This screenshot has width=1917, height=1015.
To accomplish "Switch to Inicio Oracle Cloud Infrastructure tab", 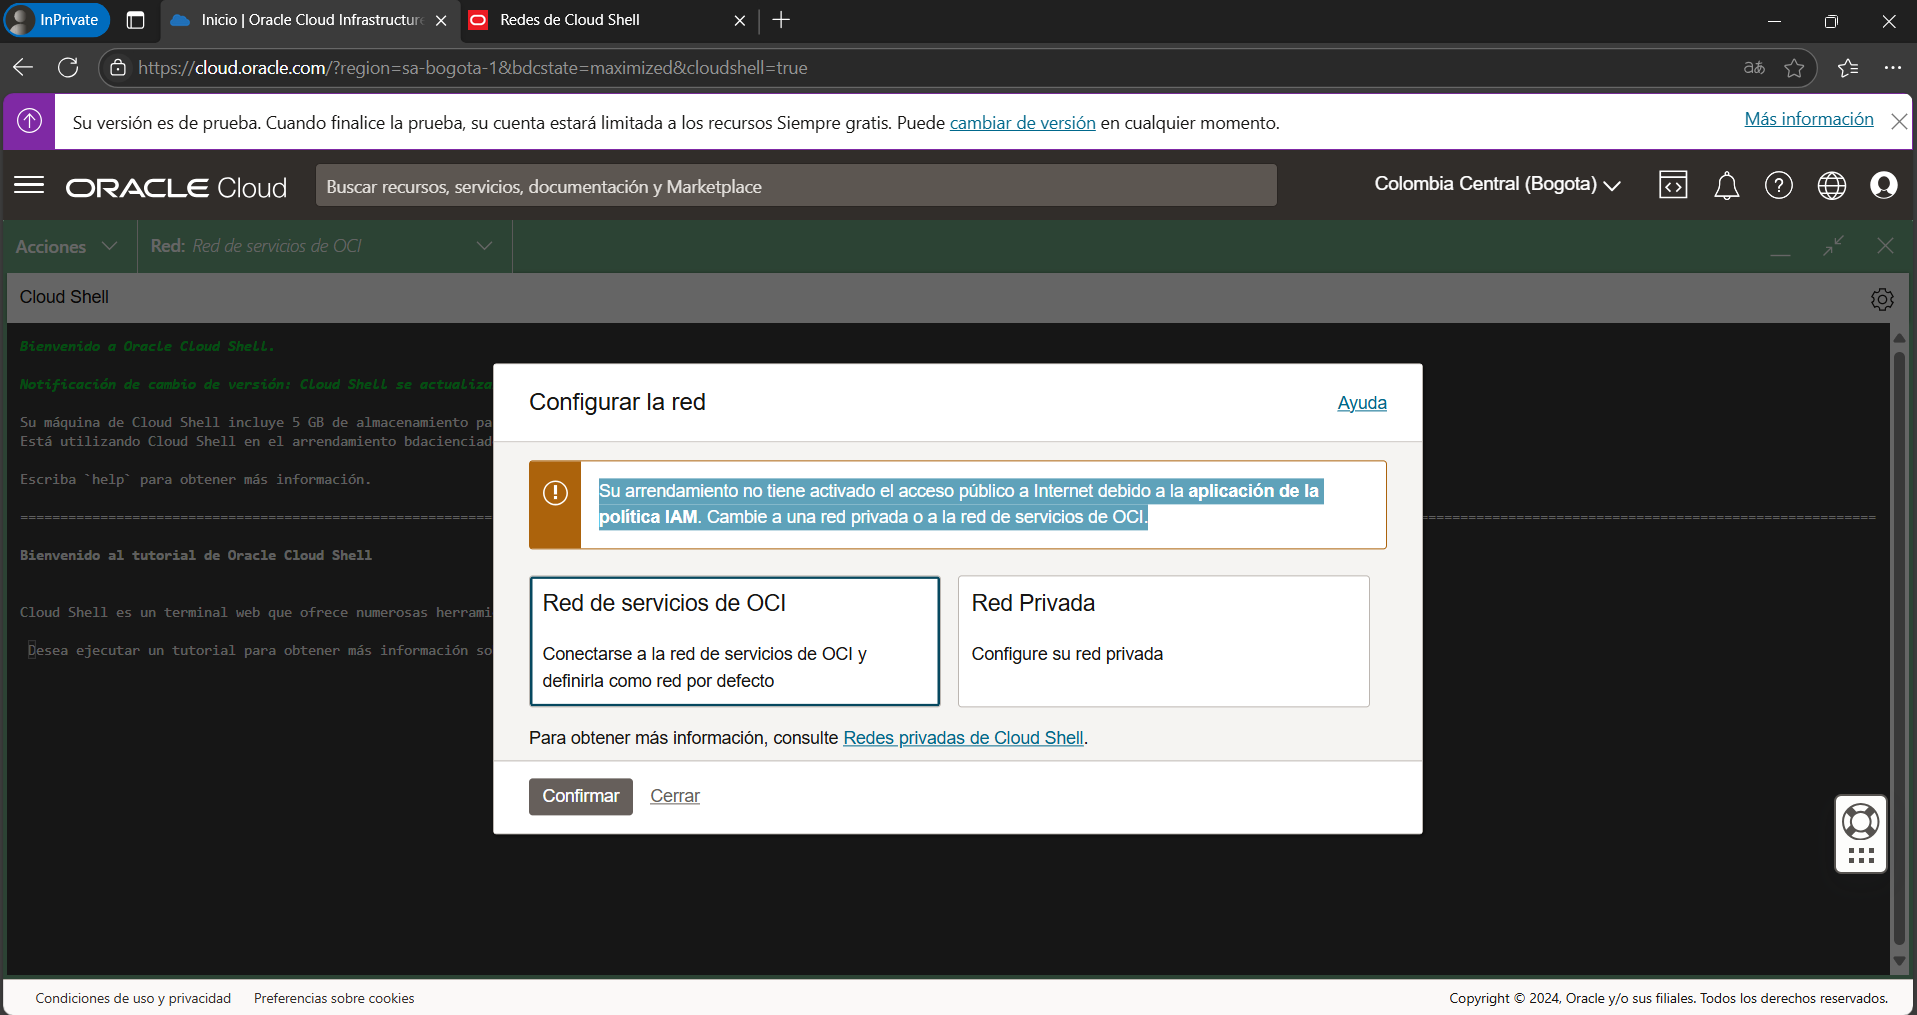I will pos(310,20).
